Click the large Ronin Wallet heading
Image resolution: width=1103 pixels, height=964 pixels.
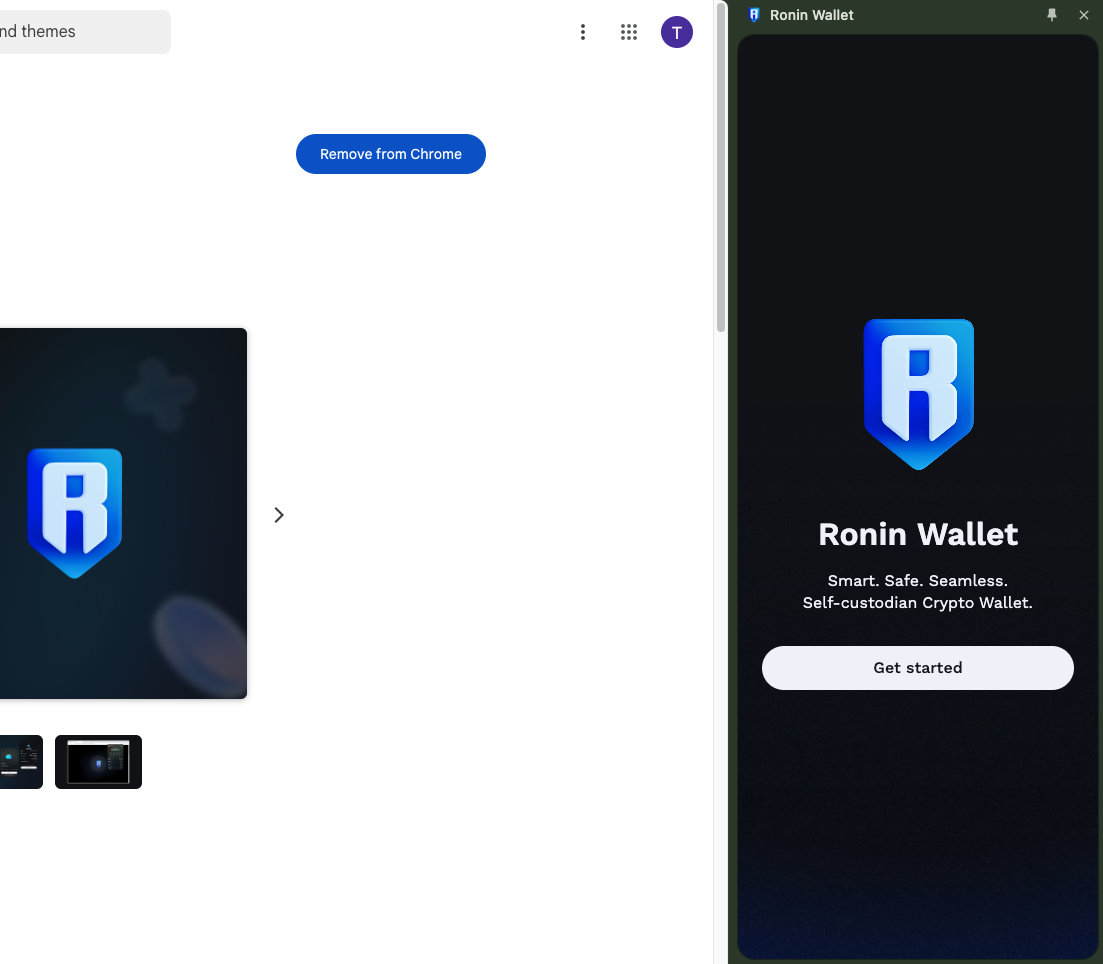918,534
